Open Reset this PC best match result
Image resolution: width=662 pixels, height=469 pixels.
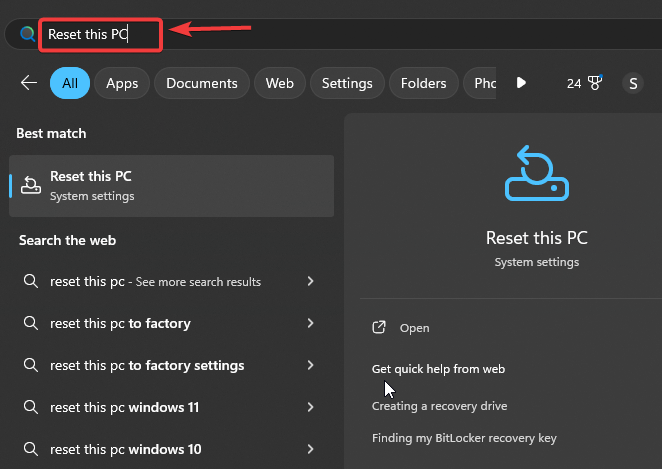pos(171,186)
